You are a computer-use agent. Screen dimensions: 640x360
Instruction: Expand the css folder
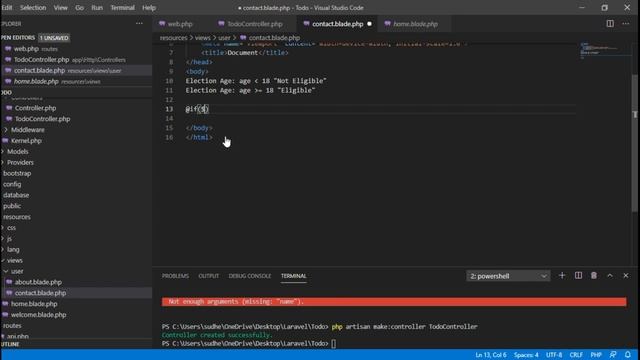coord(76,228)
